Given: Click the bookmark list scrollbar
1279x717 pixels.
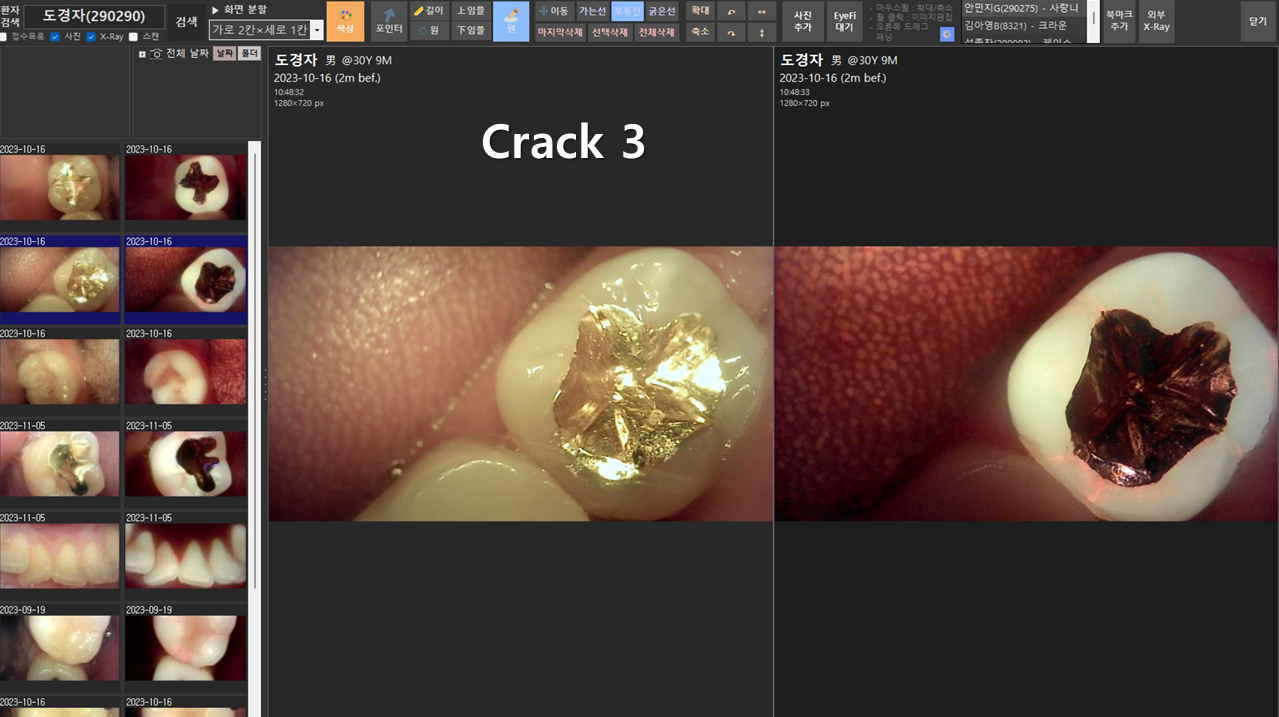Looking at the screenshot, I should tap(1093, 21).
